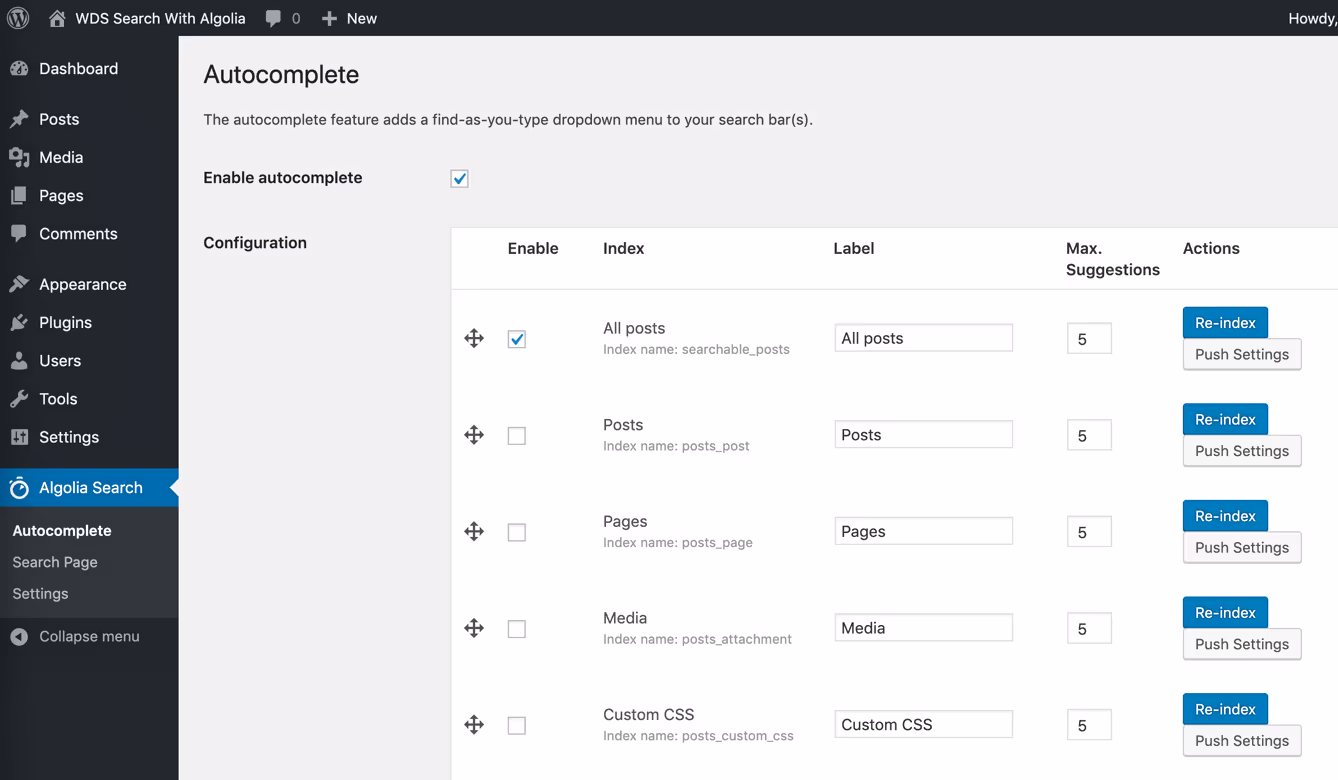Click the Plugins plug icon in sidebar
The width and height of the screenshot is (1338, 780).
pos(19,322)
